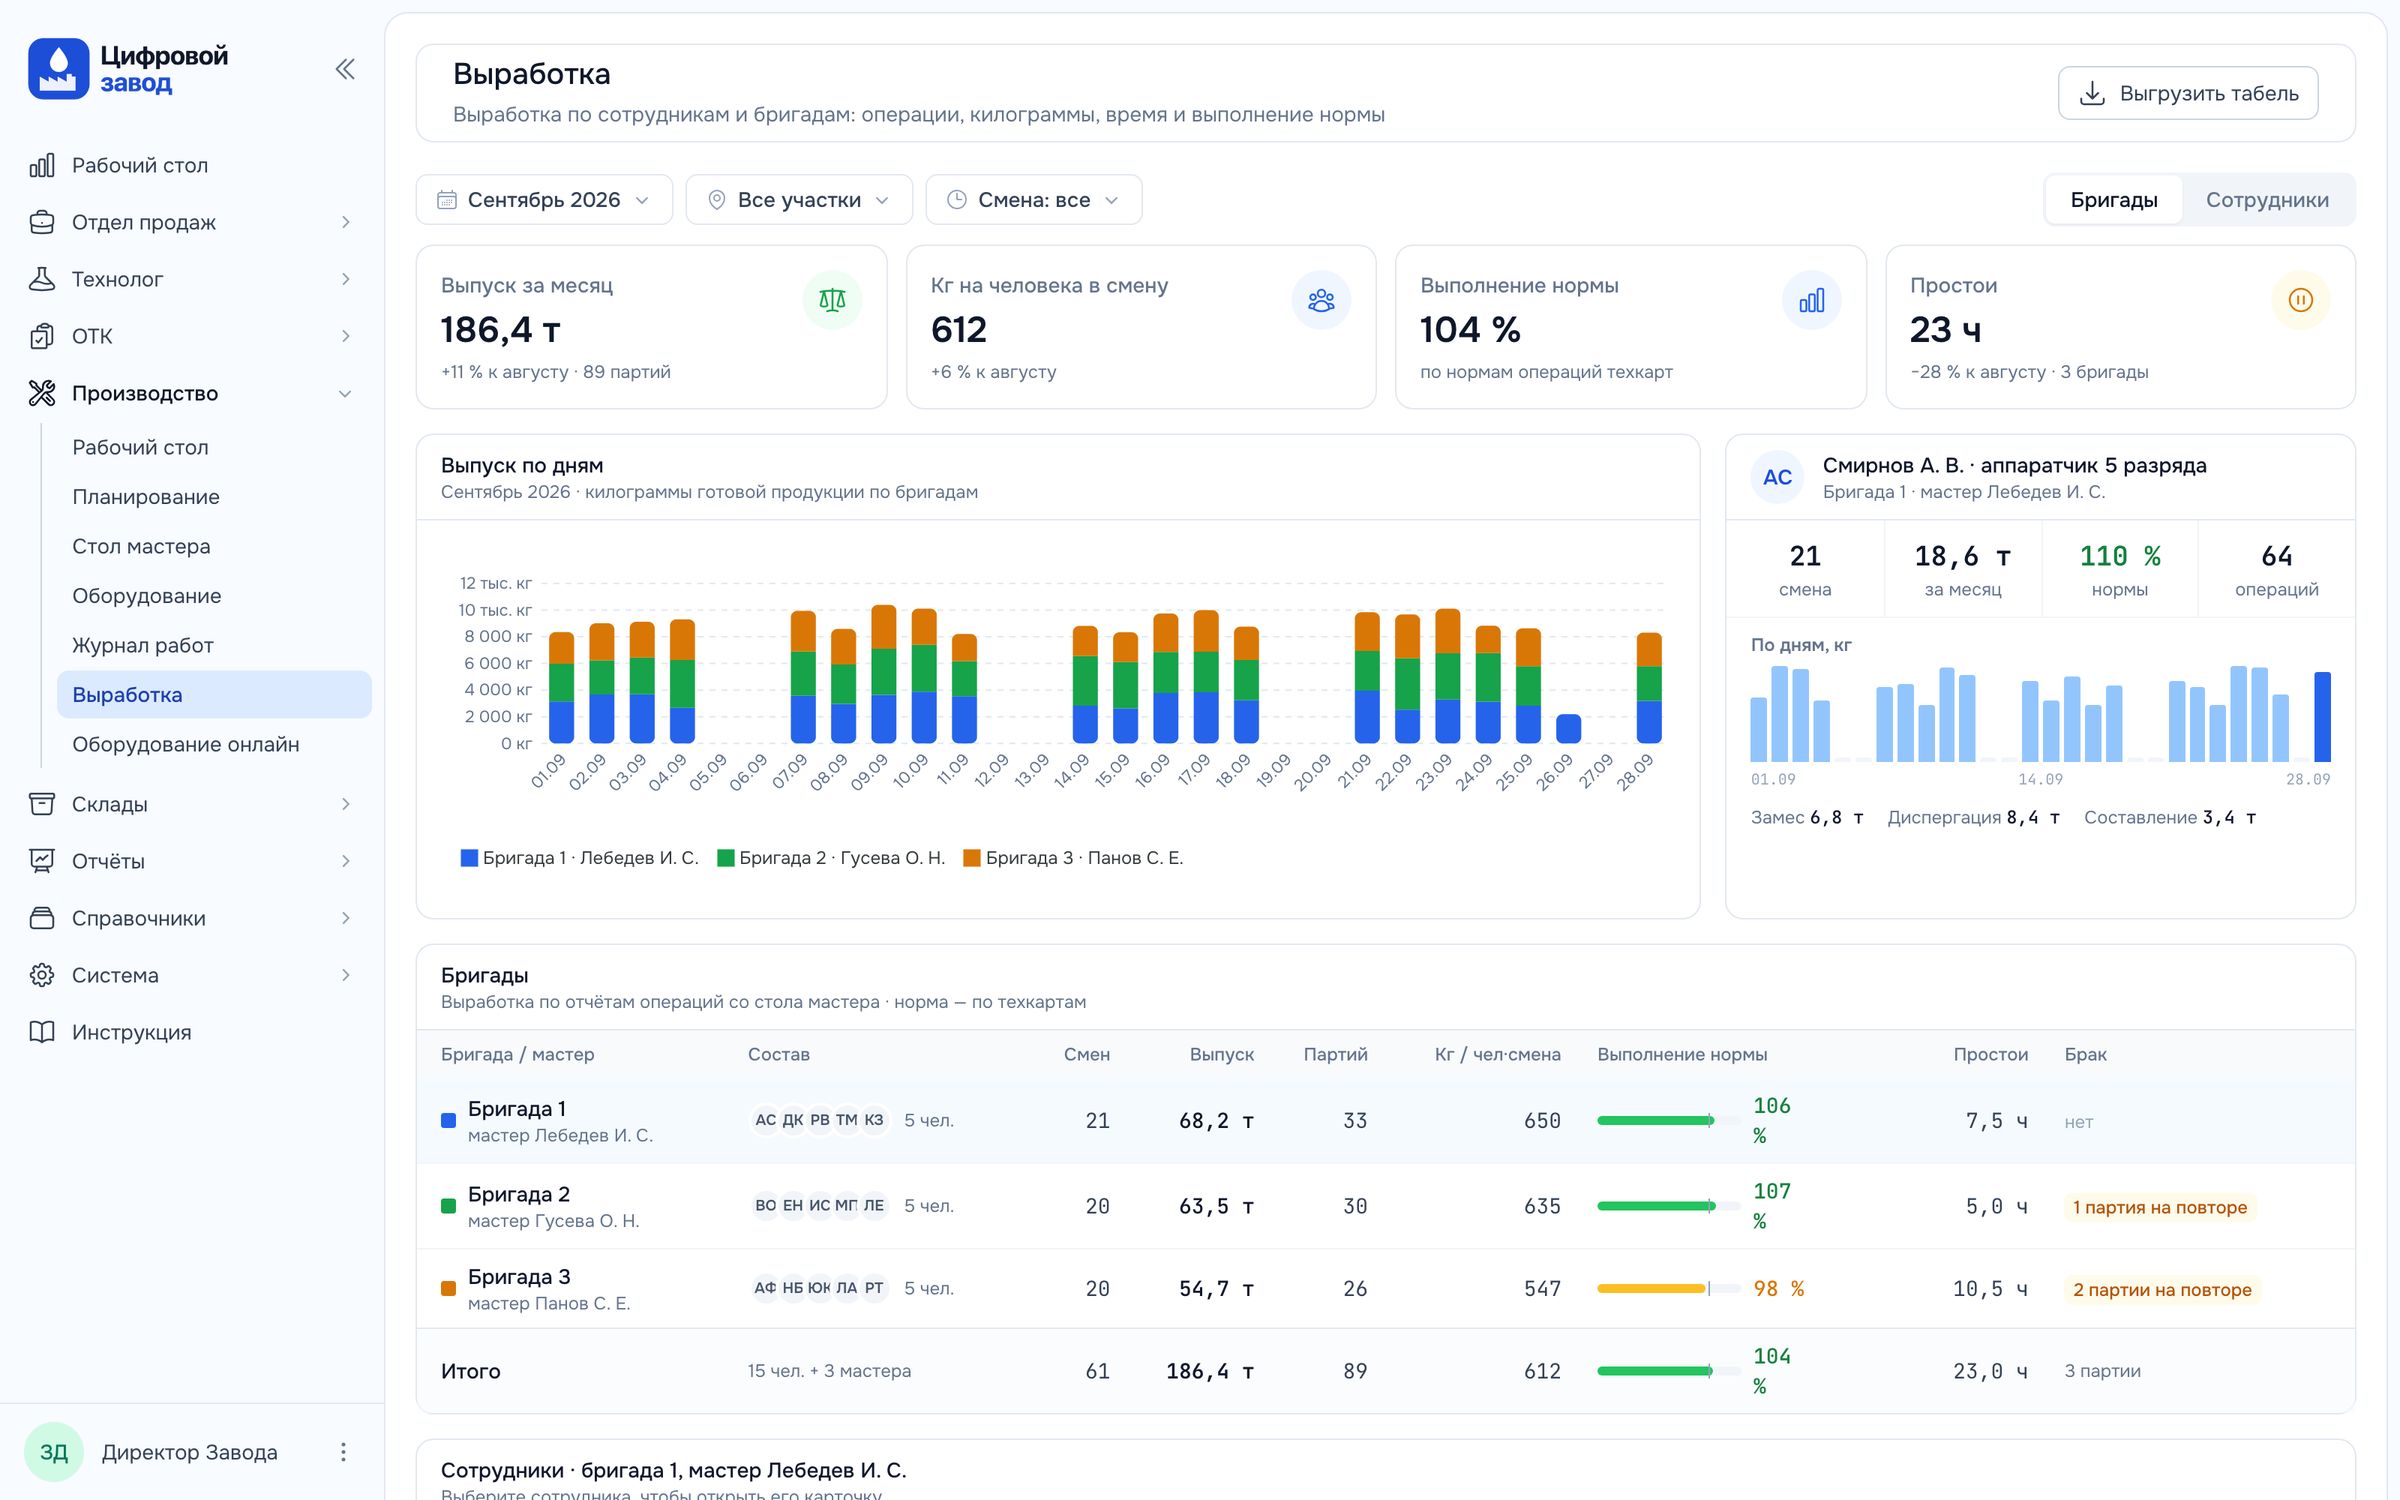Click the chart icon on Выполнение нормы
The image size is (2400, 1500).
[1811, 300]
